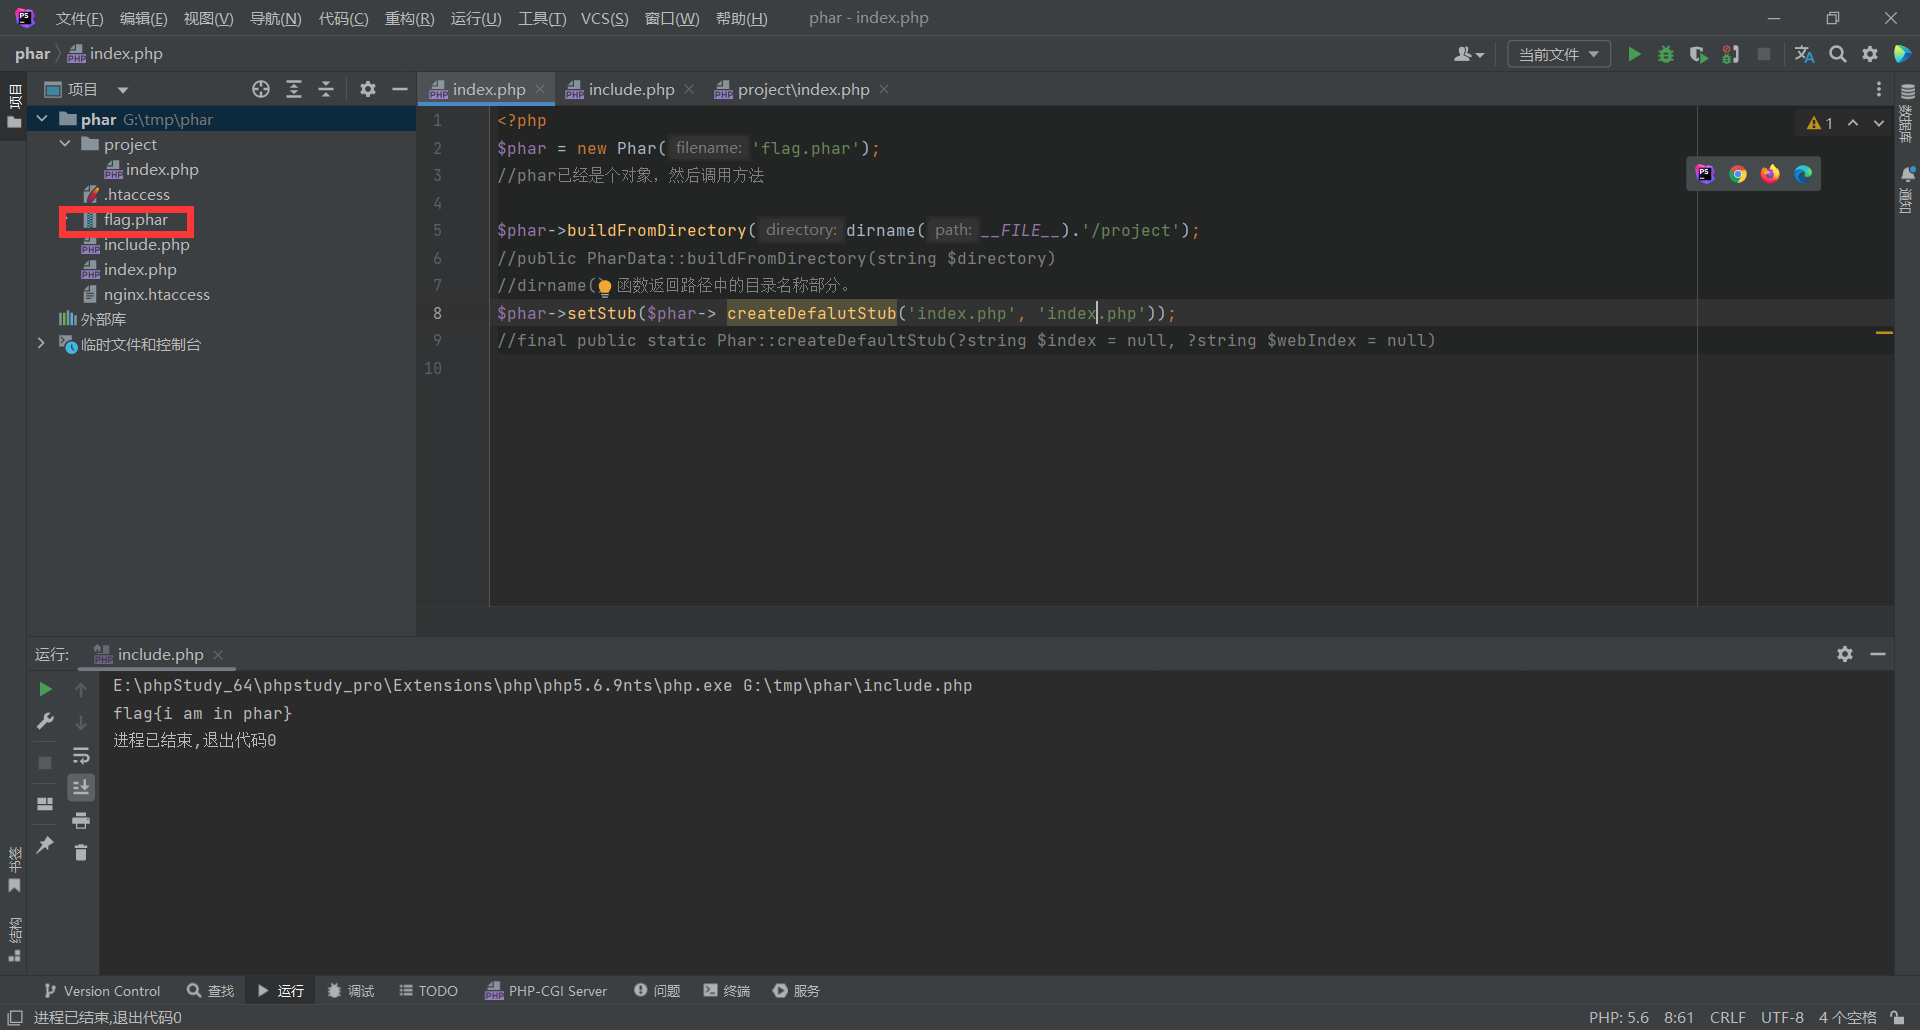Select 外部库 in project tree
Viewport: 1920px width, 1030px height.
point(103,320)
